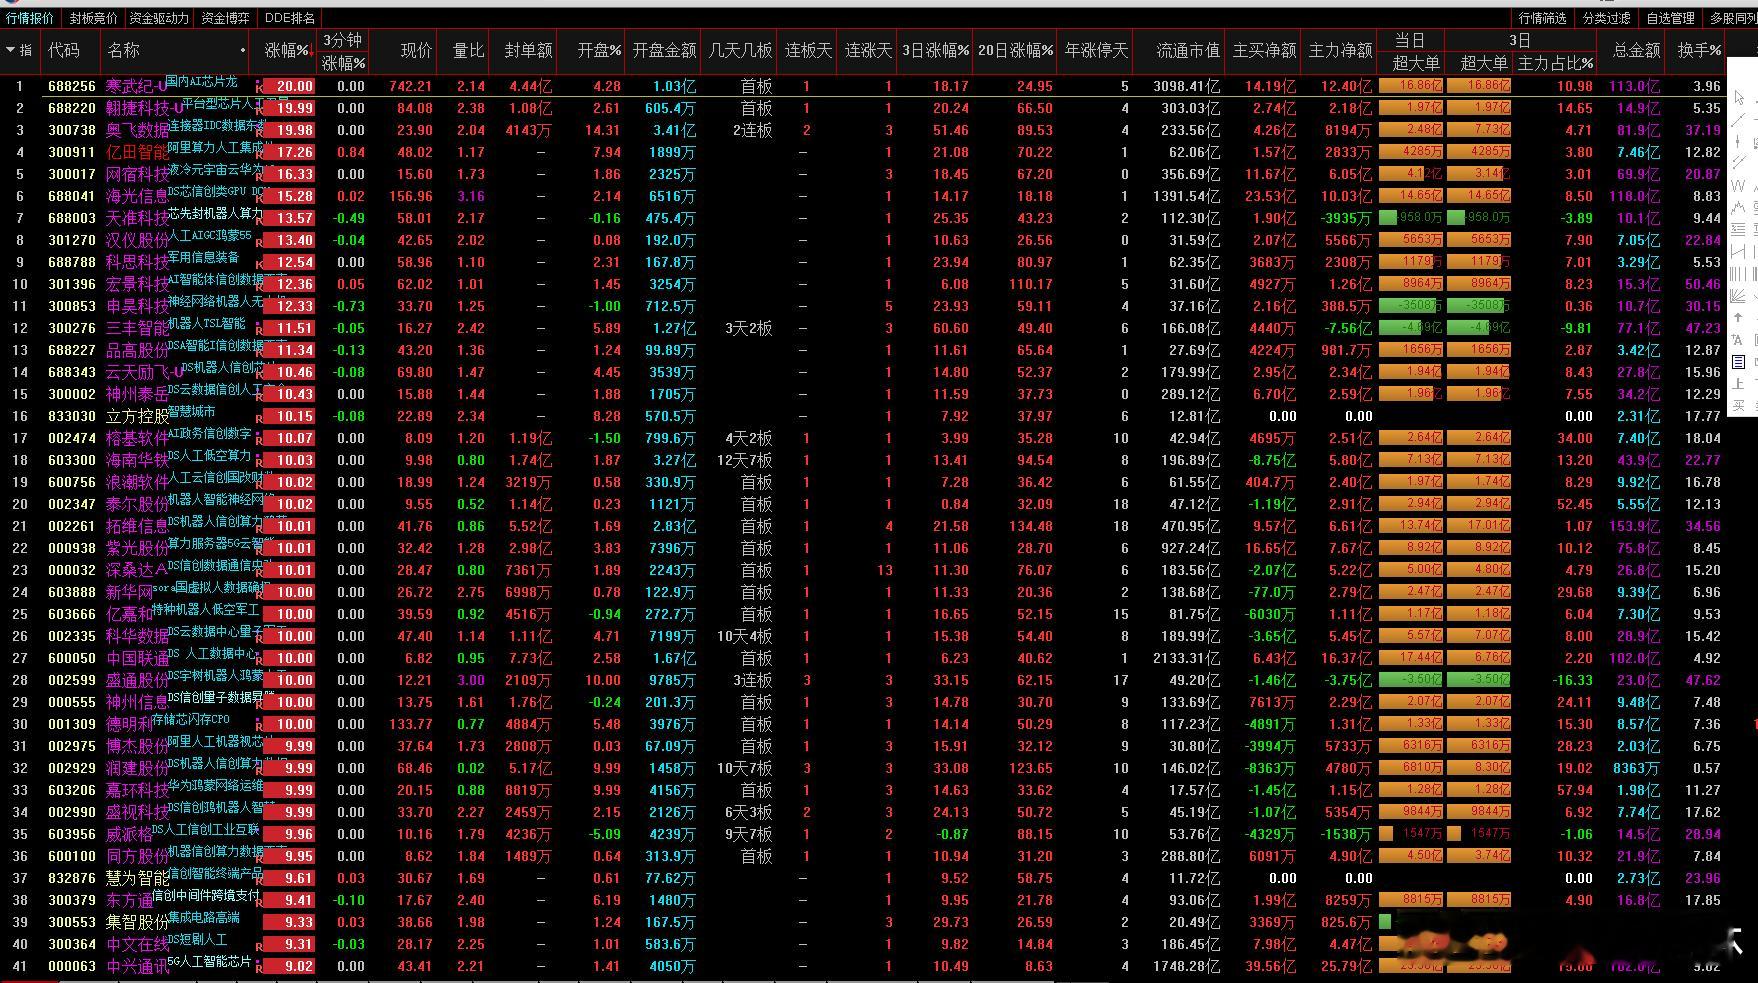The height and width of the screenshot is (983, 1758).
Task: Click the R marker beside 寒武纪-U
Action: click(260, 87)
